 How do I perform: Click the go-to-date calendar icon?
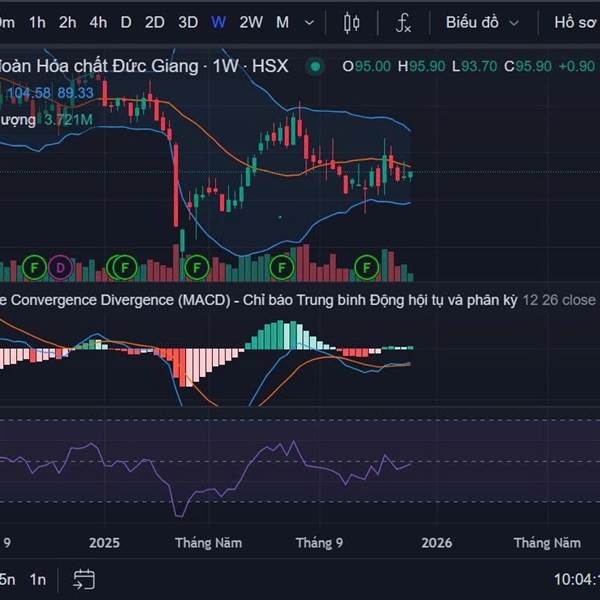(84, 578)
